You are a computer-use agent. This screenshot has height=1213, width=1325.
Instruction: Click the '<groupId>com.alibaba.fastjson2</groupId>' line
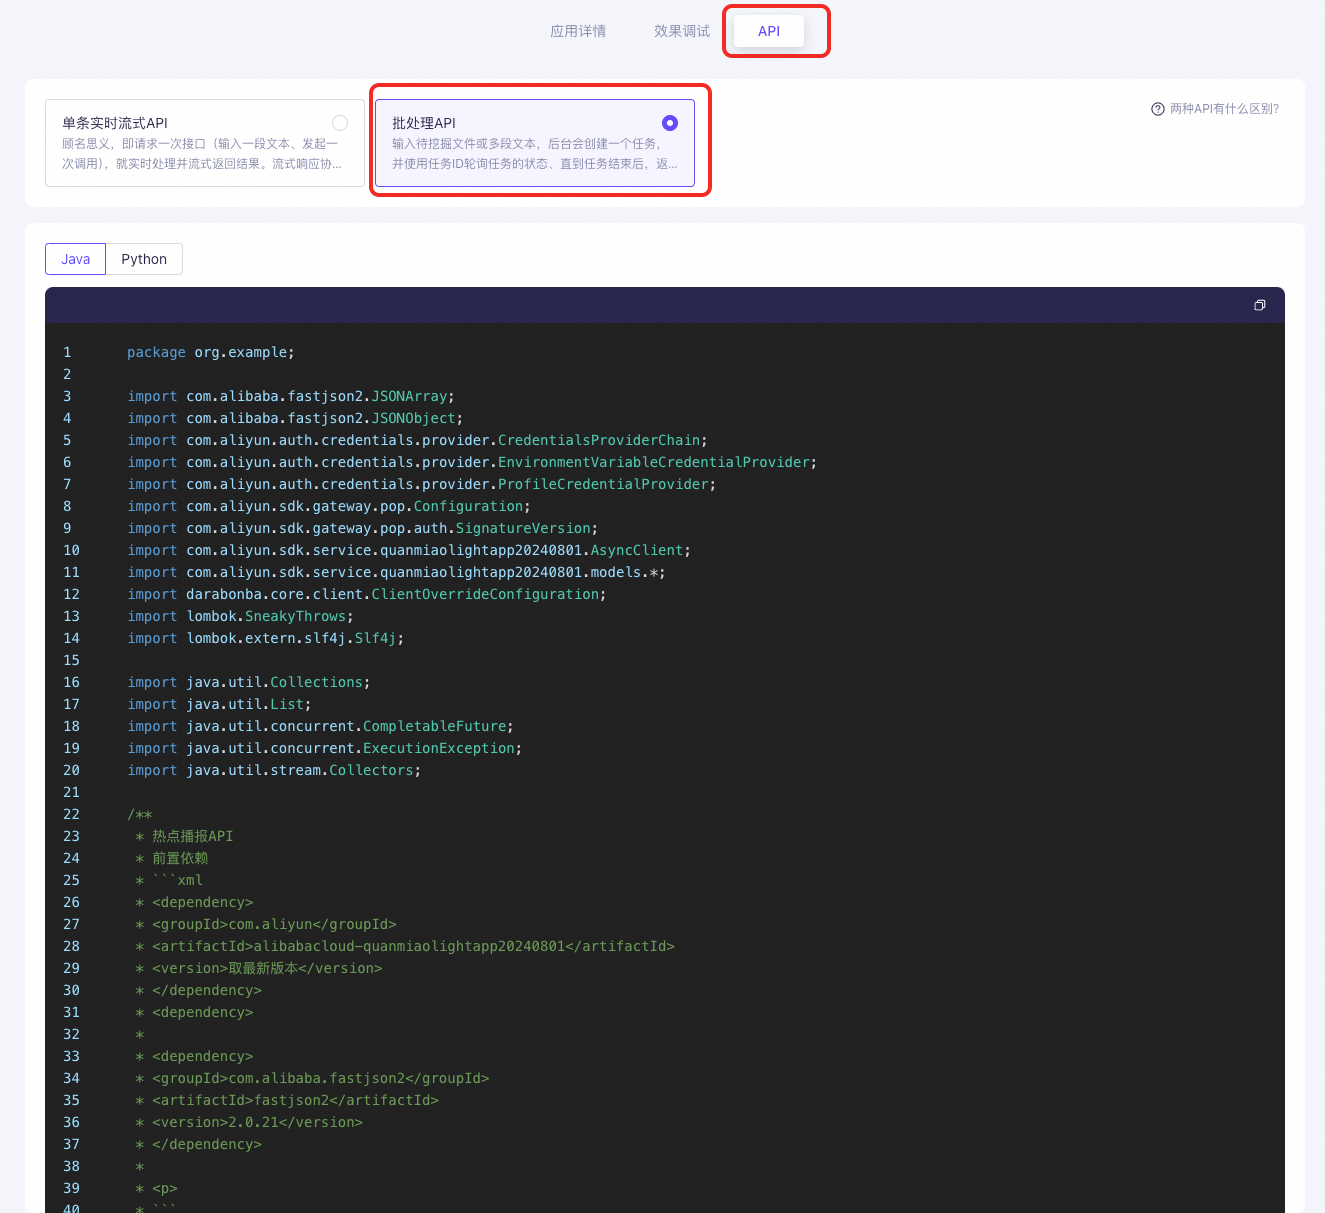(x=312, y=1078)
